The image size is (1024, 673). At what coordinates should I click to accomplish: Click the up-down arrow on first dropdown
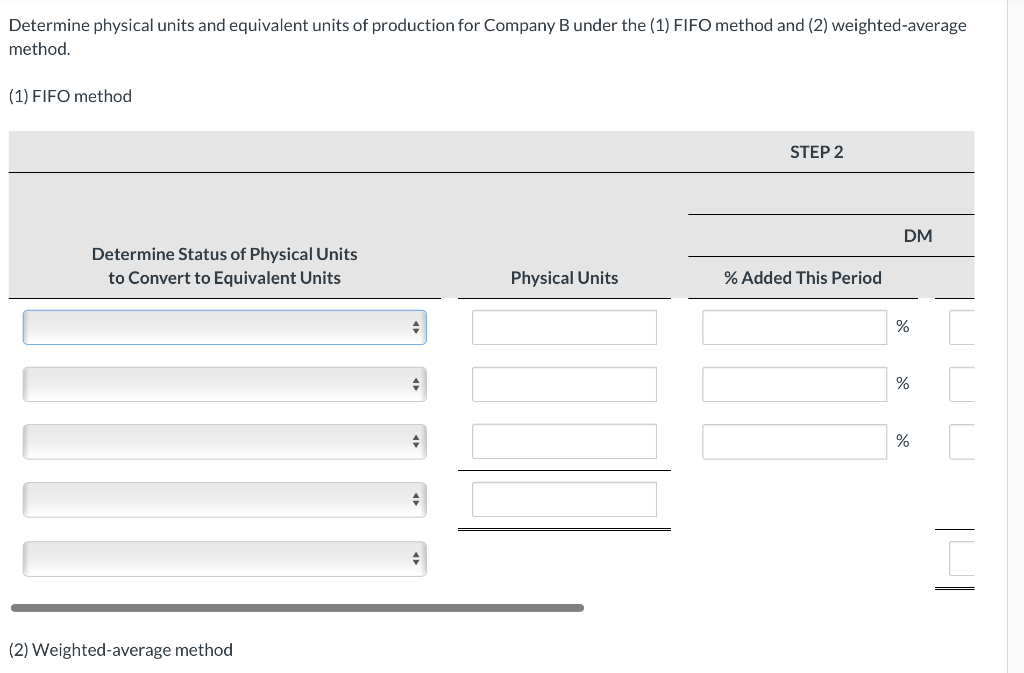tap(415, 327)
